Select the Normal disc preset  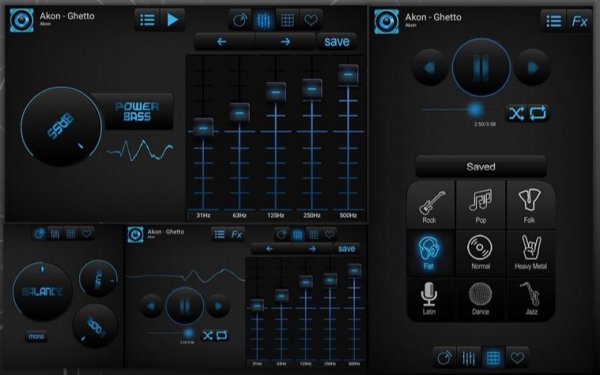[481, 253]
